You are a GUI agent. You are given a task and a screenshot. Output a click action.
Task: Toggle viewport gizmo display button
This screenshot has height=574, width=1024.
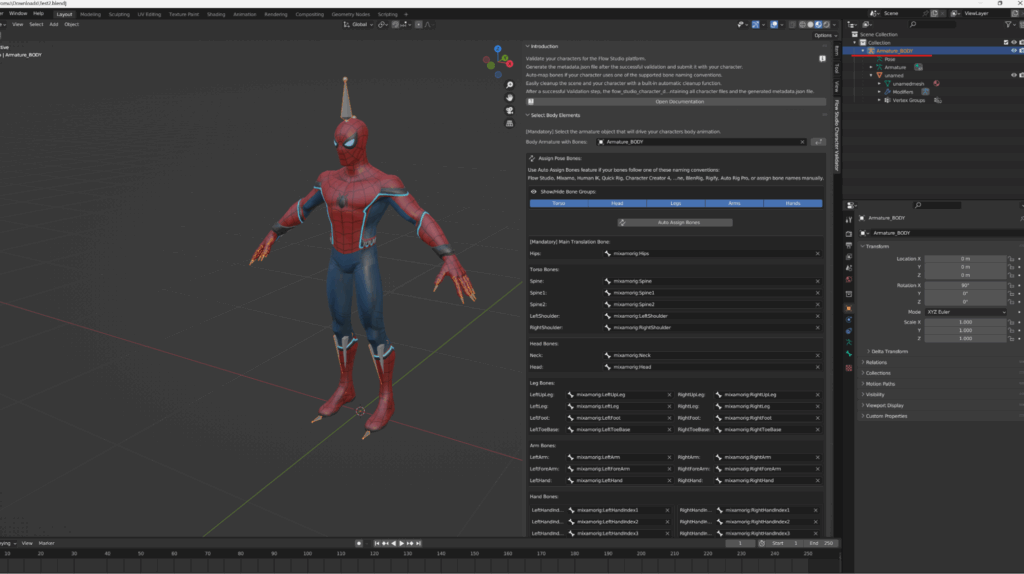pos(756,25)
